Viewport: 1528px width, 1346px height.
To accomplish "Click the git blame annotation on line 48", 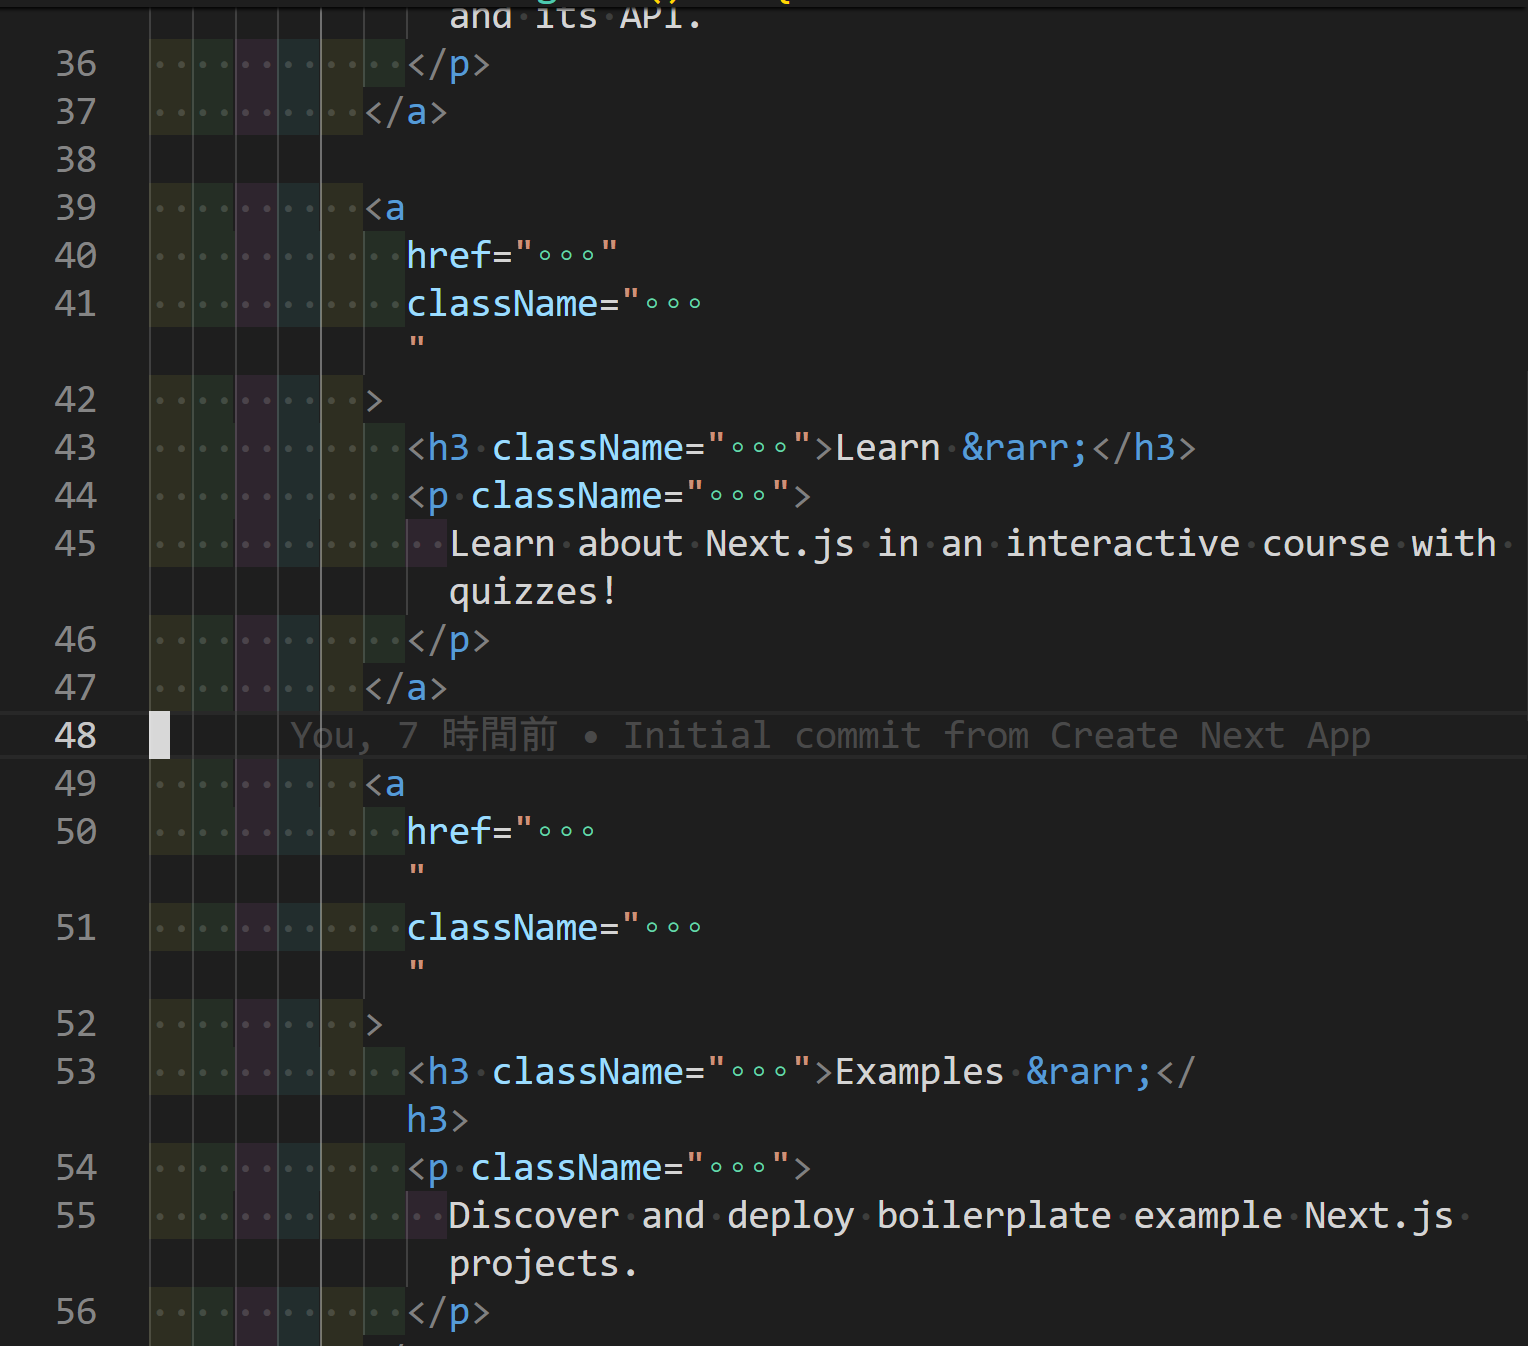I will click(x=830, y=736).
